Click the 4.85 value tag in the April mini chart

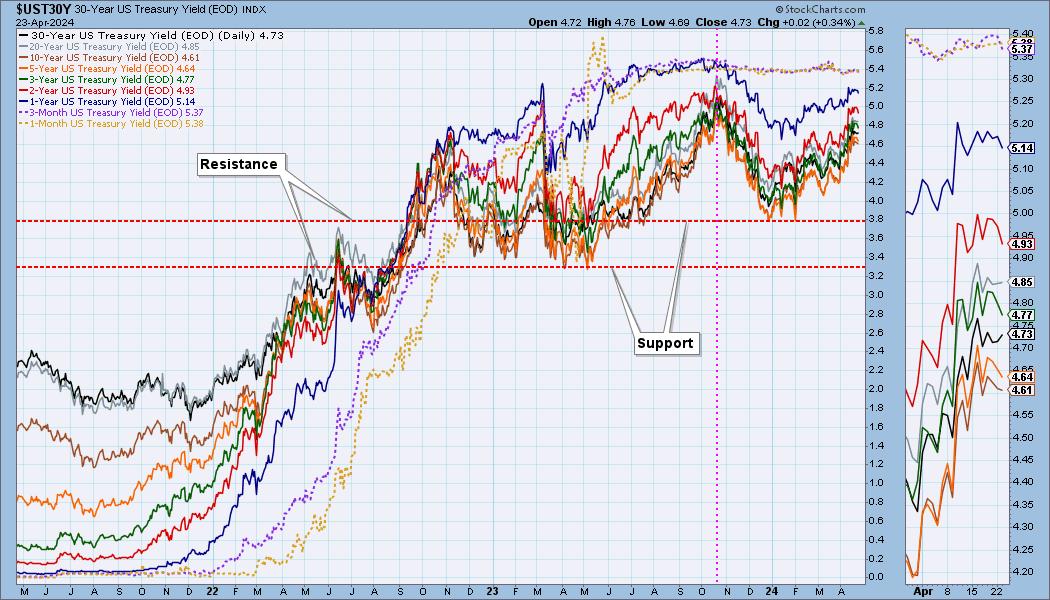[1022, 283]
